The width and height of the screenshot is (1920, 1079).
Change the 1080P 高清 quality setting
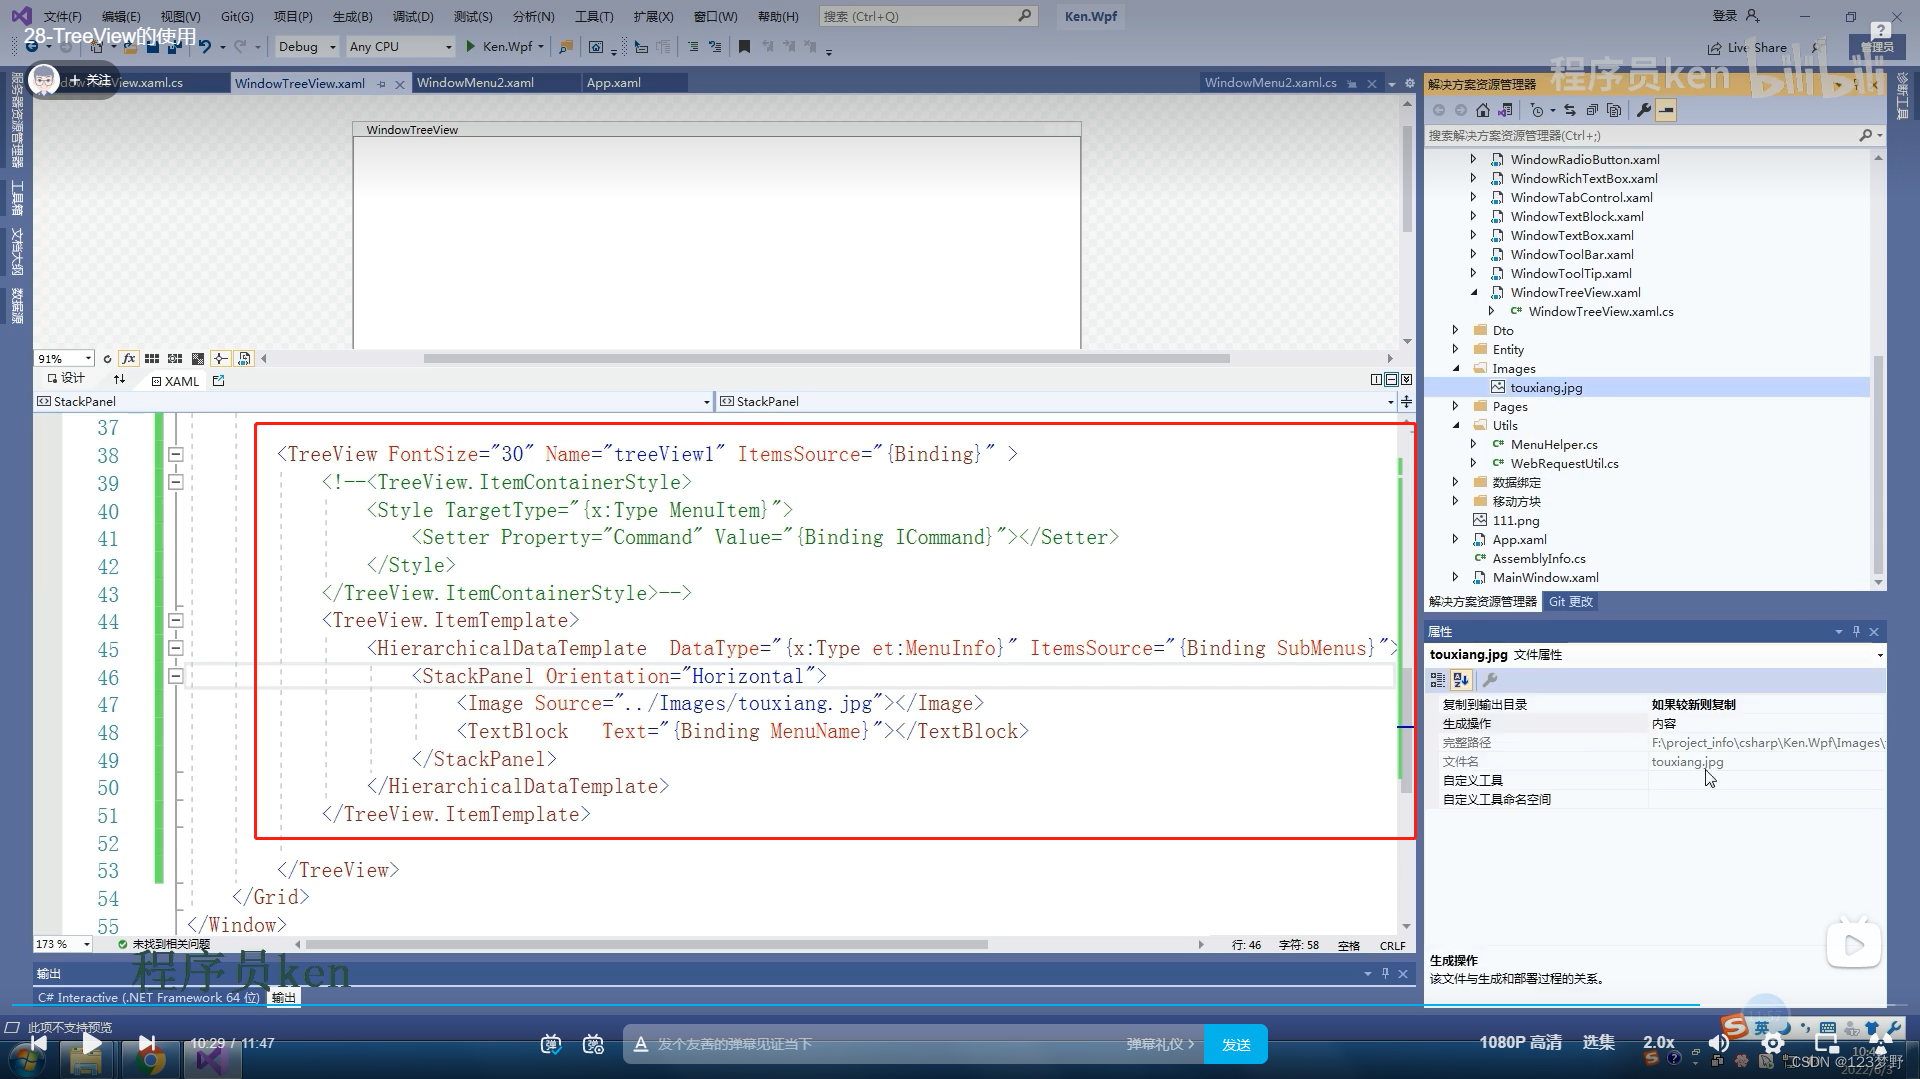1520,1042
